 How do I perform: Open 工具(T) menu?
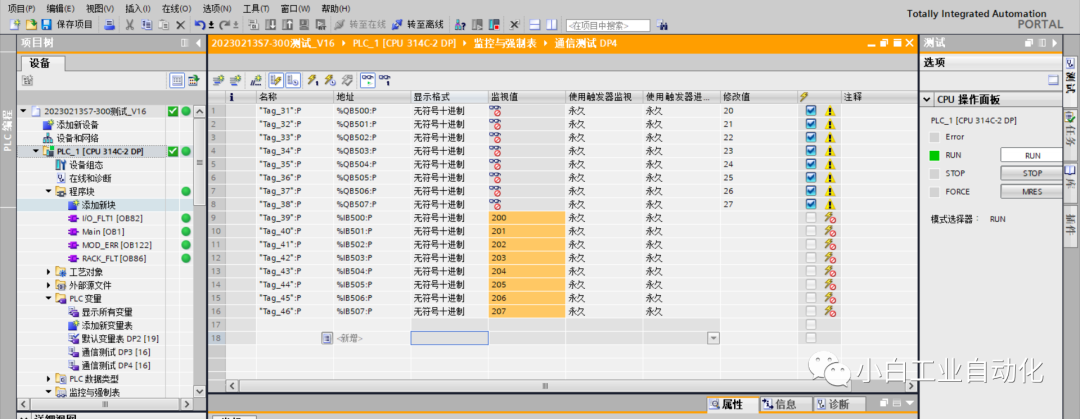click(x=256, y=8)
